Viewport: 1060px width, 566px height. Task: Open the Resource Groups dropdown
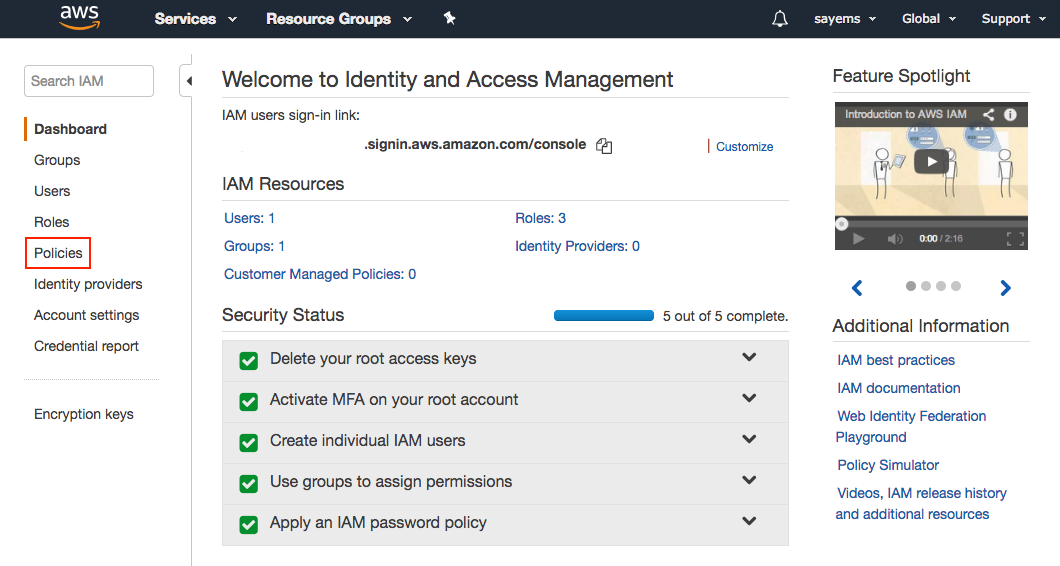click(339, 19)
